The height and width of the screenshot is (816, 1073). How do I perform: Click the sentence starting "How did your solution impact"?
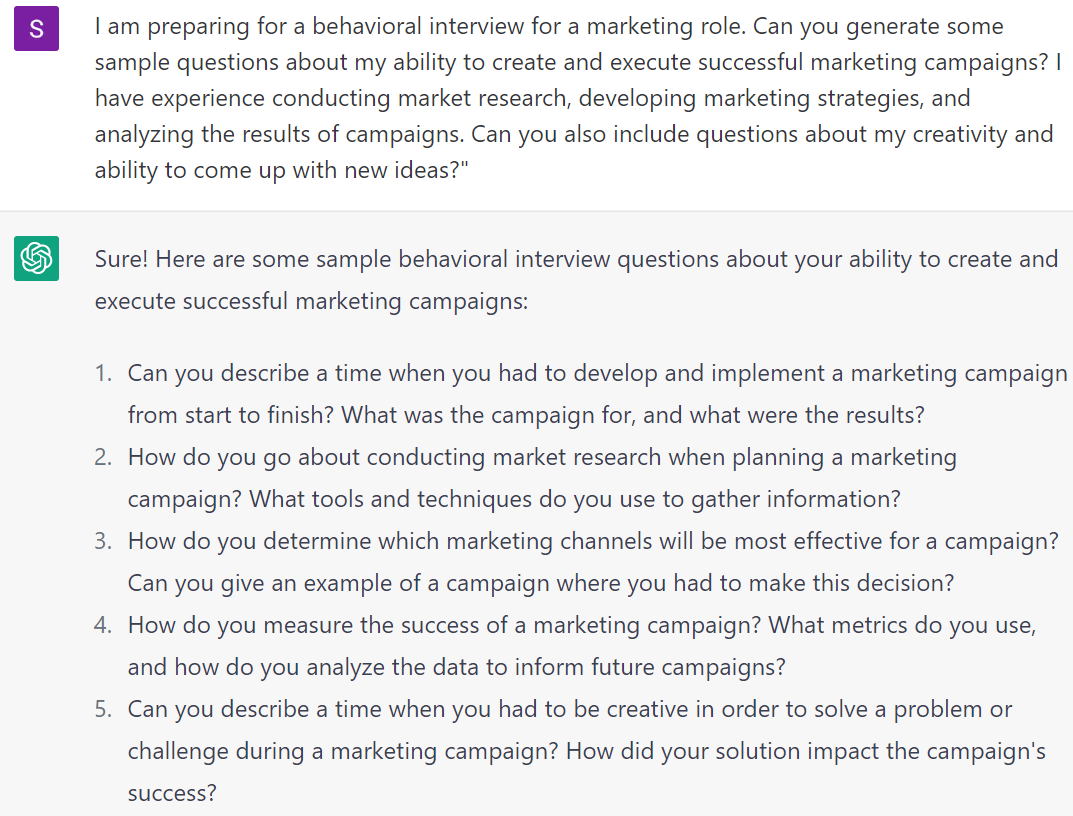tap(805, 751)
